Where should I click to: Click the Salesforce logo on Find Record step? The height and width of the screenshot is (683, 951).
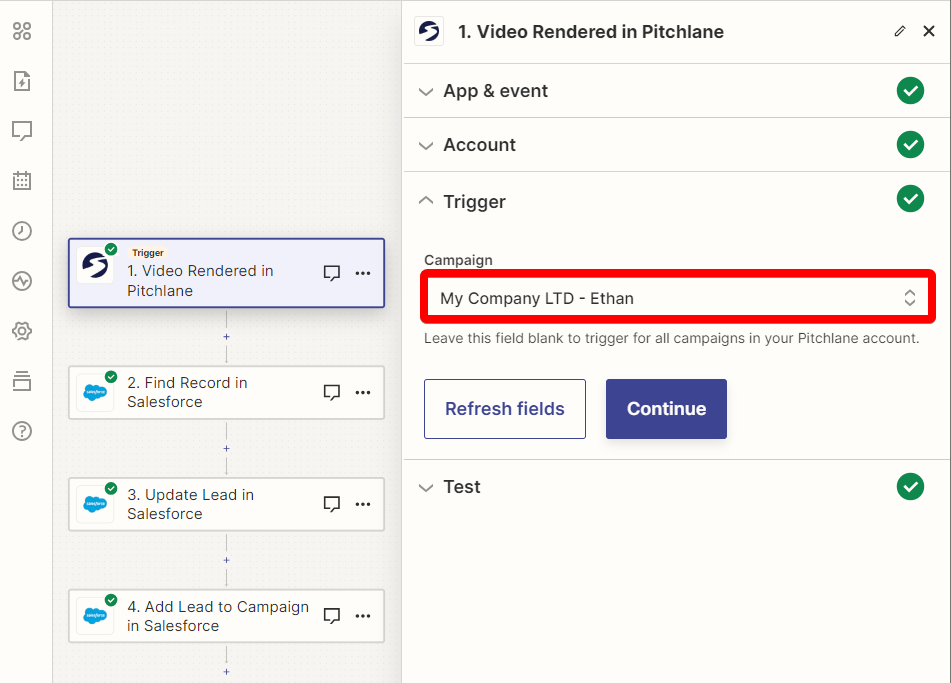(x=95, y=392)
